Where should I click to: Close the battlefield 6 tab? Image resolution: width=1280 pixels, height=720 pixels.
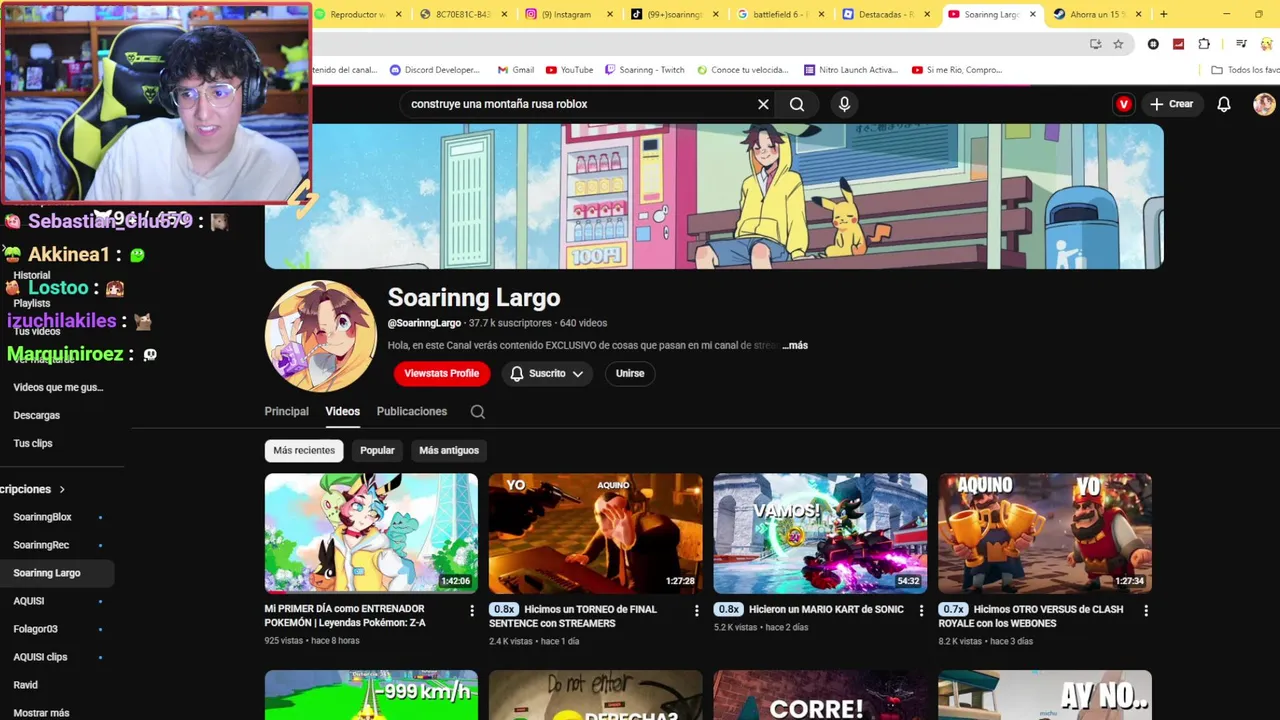(821, 14)
